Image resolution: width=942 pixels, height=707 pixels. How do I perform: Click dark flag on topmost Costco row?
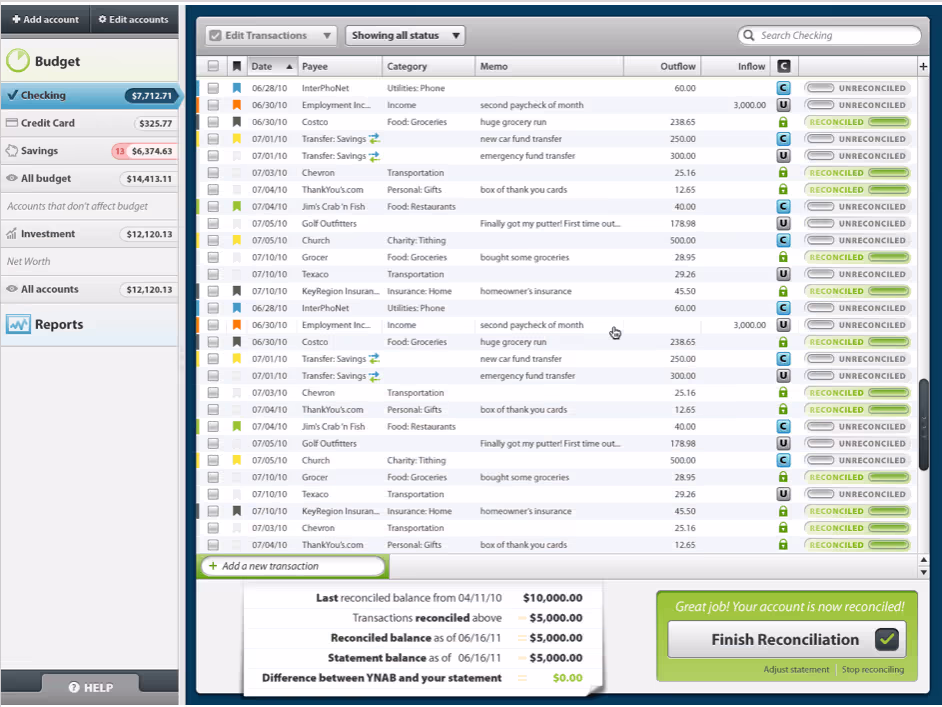(237, 121)
